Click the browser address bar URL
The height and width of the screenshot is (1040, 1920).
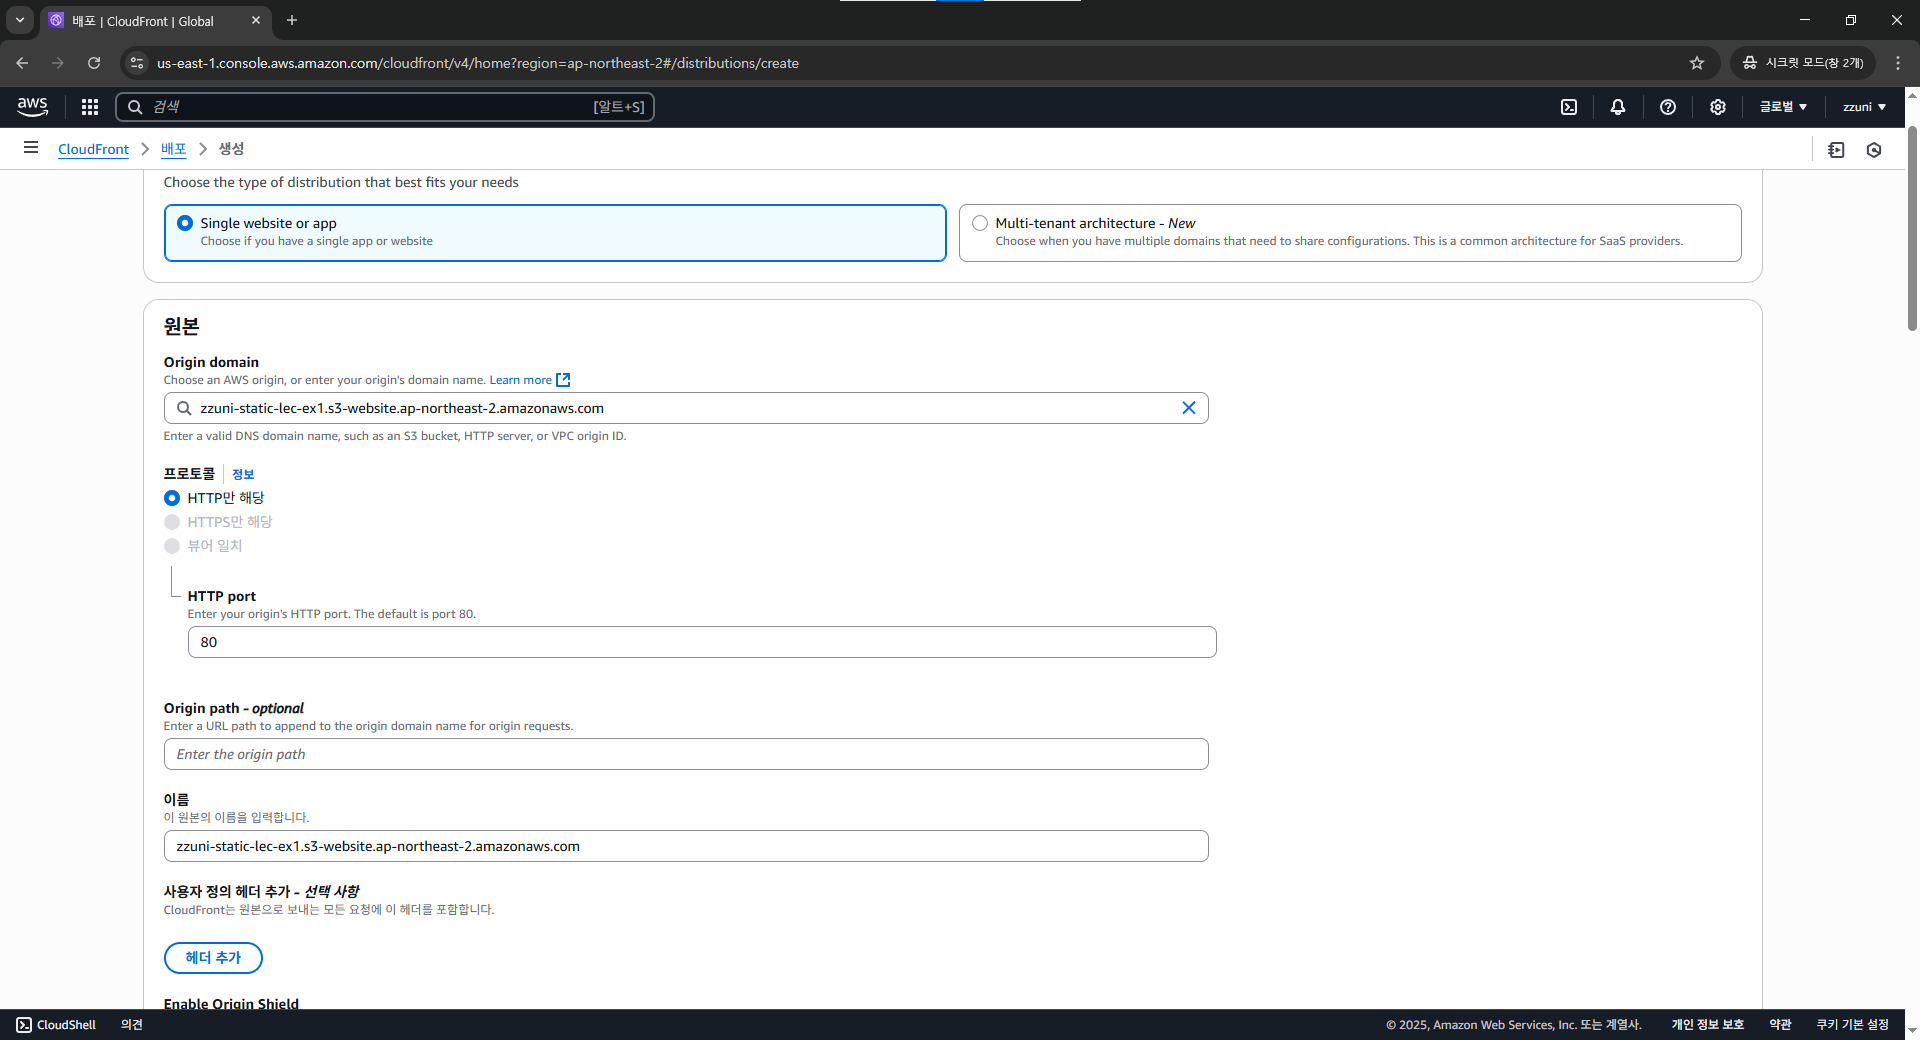[478, 63]
